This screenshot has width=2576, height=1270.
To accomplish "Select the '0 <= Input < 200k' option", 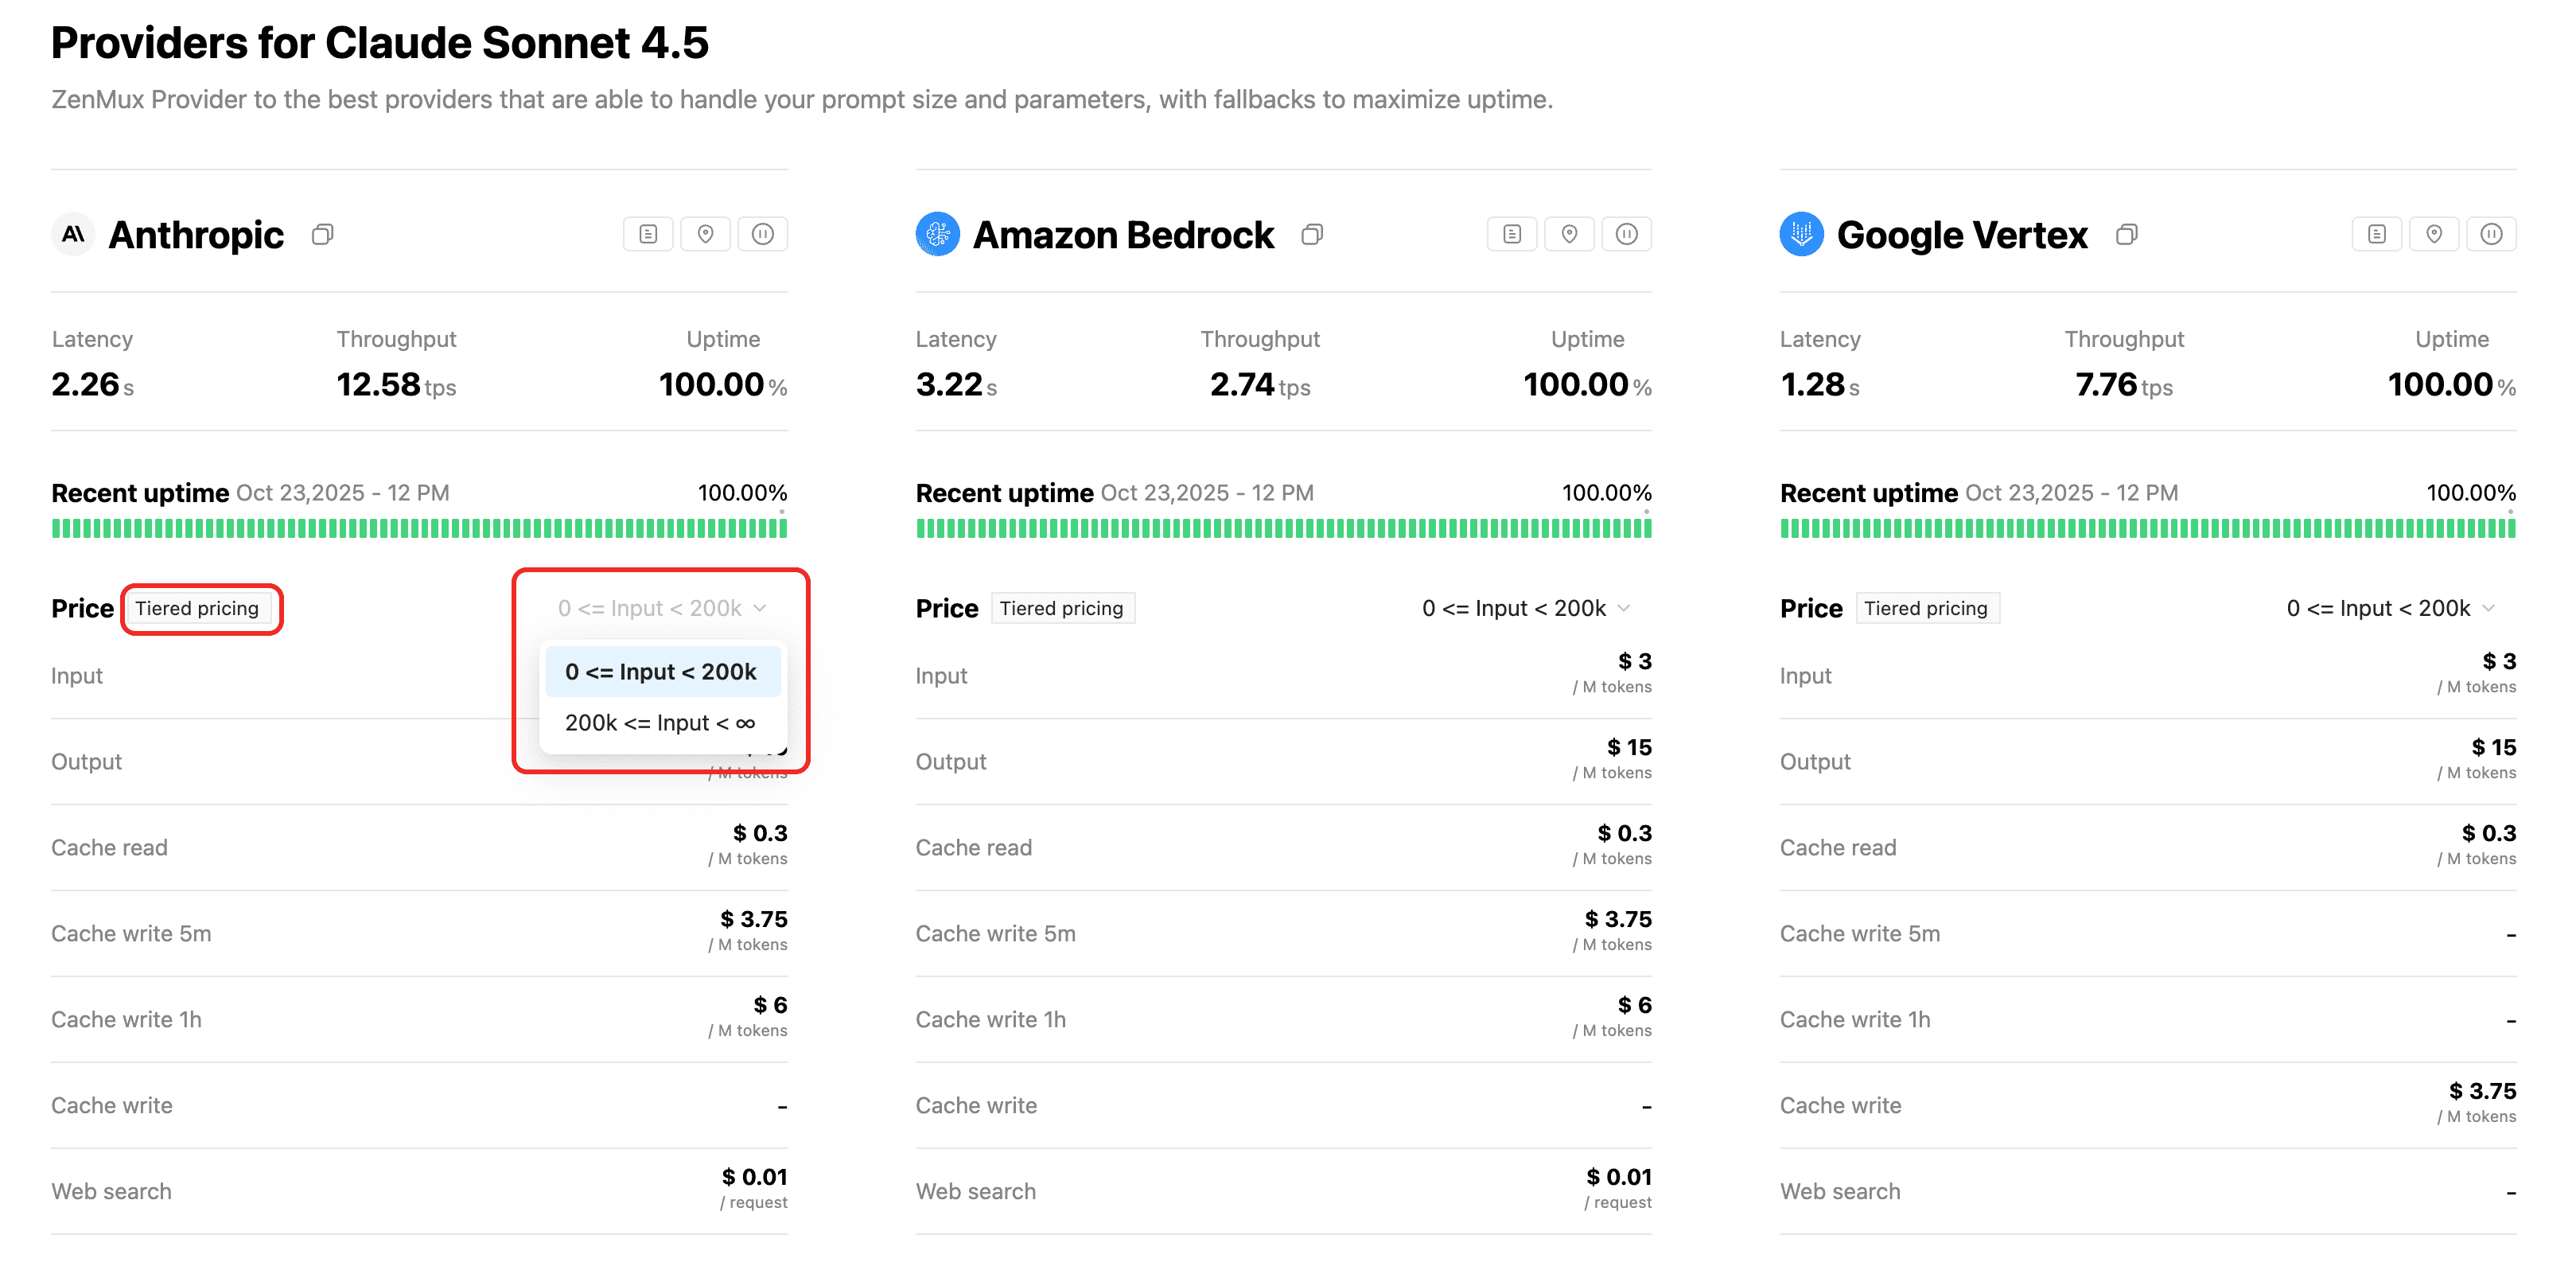I will point(661,672).
